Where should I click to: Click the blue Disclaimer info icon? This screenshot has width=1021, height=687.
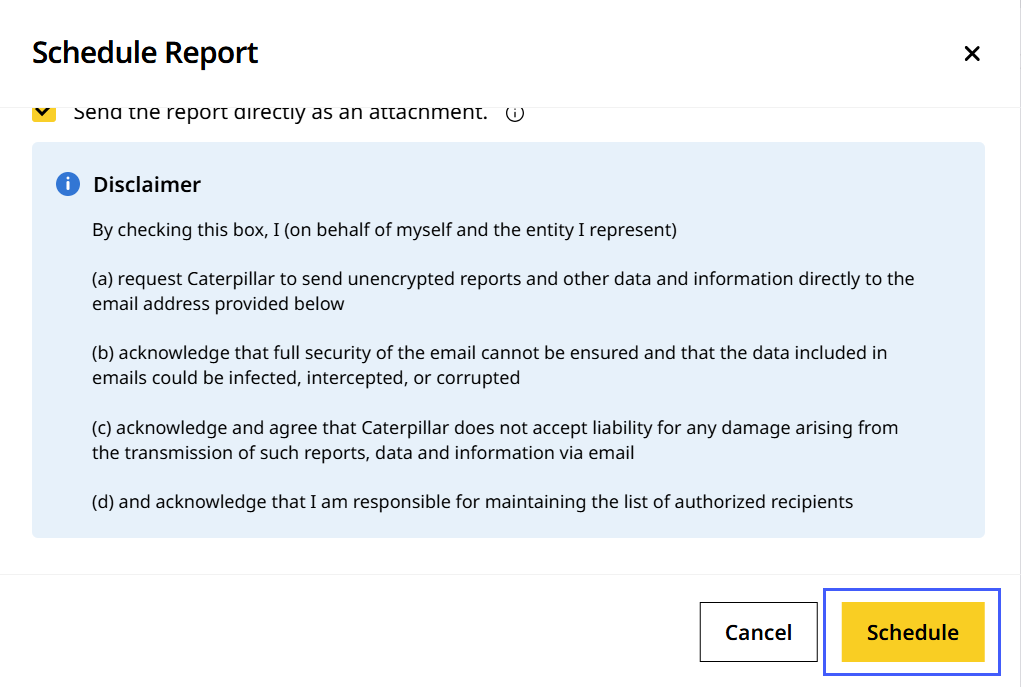click(x=68, y=184)
